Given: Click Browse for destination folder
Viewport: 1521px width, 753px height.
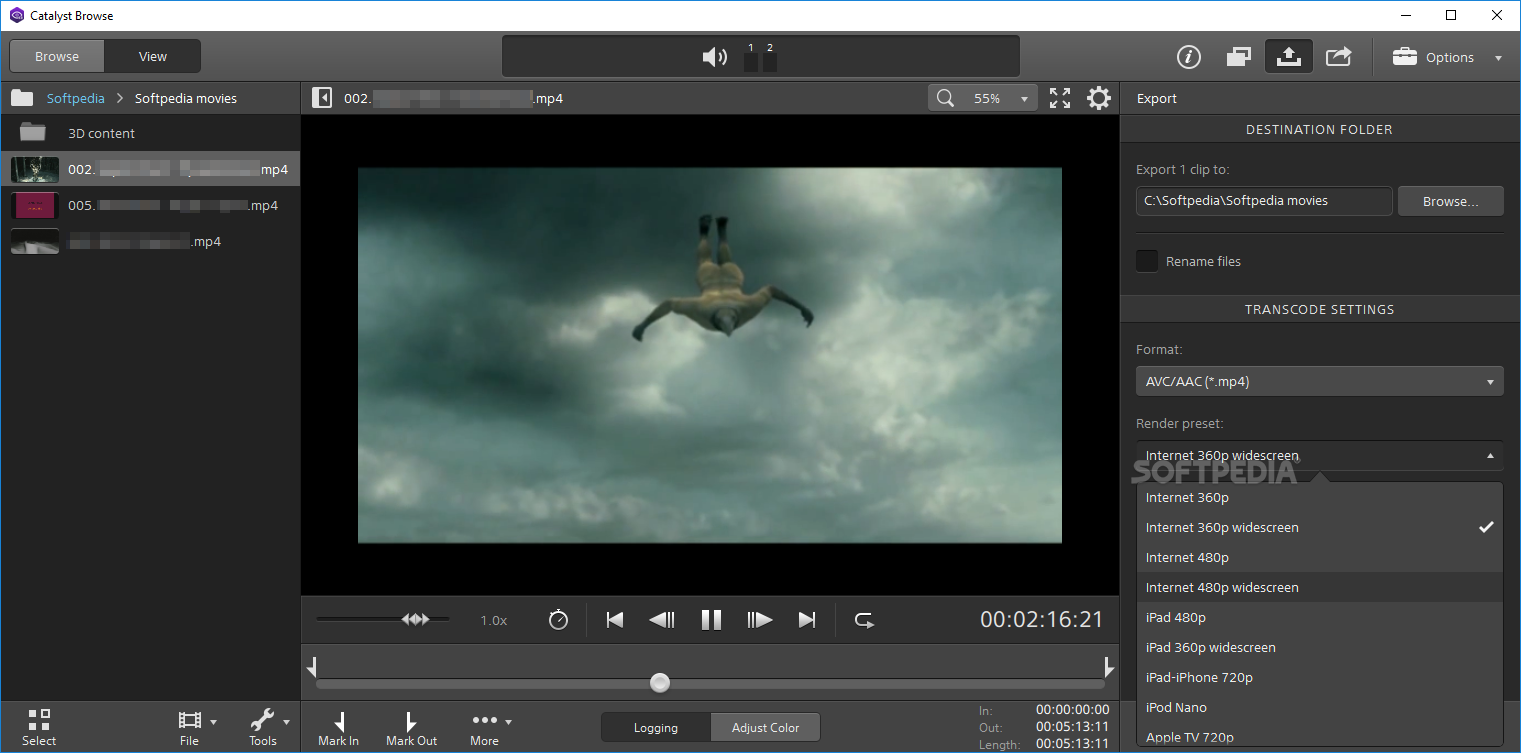Looking at the screenshot, I should pos(1450,201).
